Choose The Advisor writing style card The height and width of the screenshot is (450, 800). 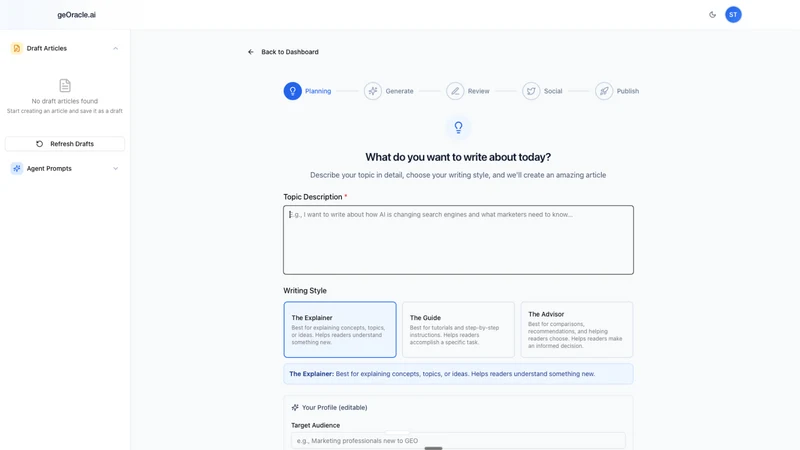point(577,330)
